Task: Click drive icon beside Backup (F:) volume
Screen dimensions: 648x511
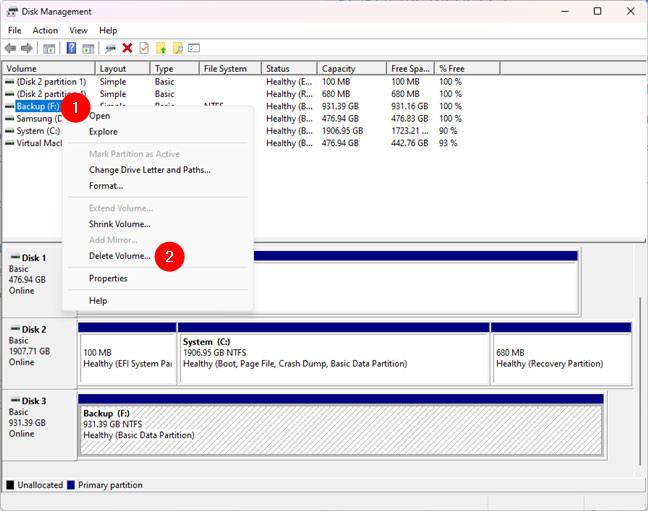Action: click(x=10, y=106)
